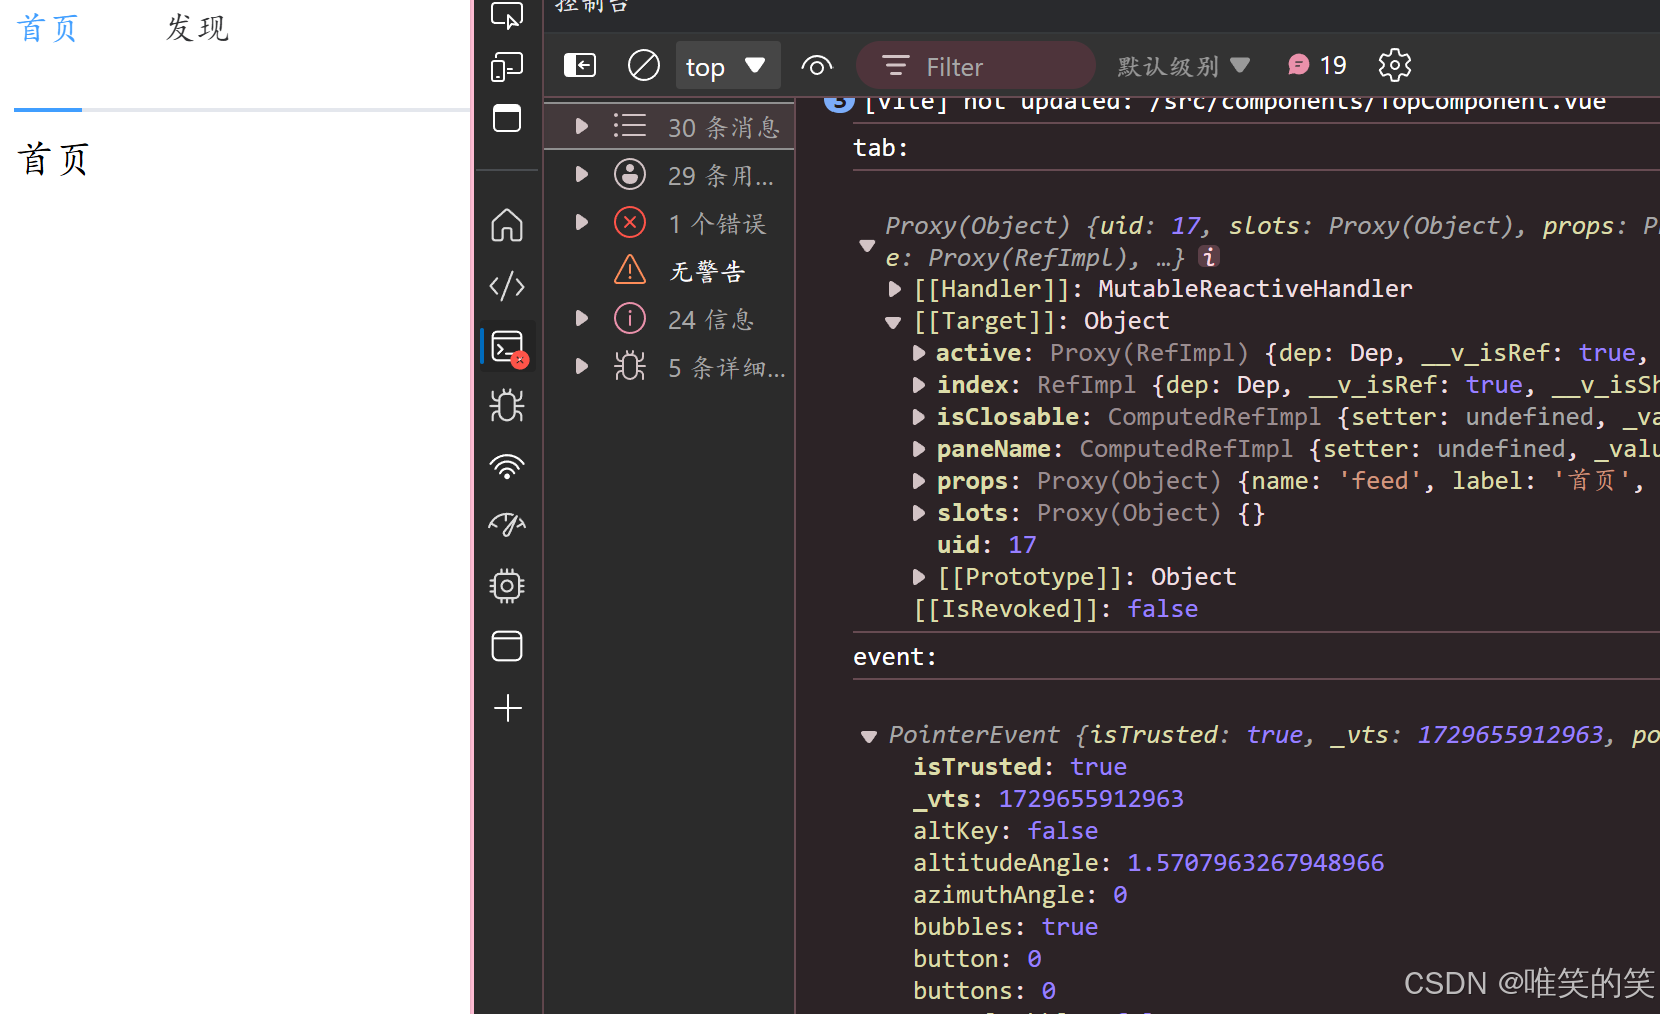Image resolution: width=1660 pixels, height=1014 pixels.
Task: Toggle device emulation mode icon
Action: pyautogui.click(x=507, y=66)
